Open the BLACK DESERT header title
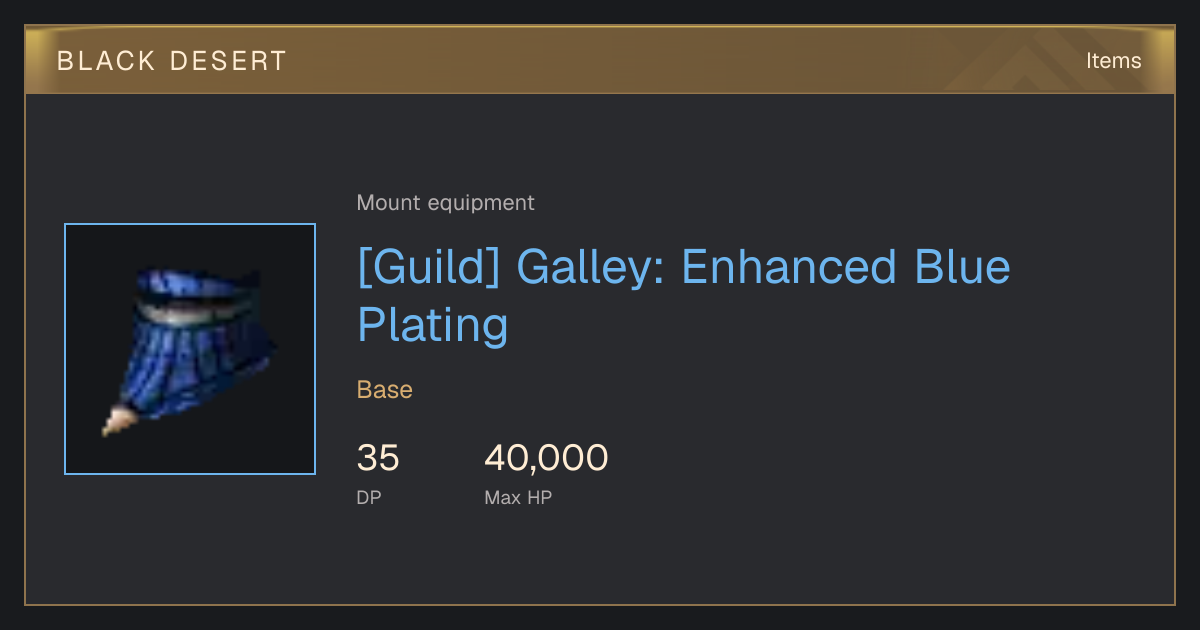This screenshot has width=1200, height=630. (x=172, y=61)
